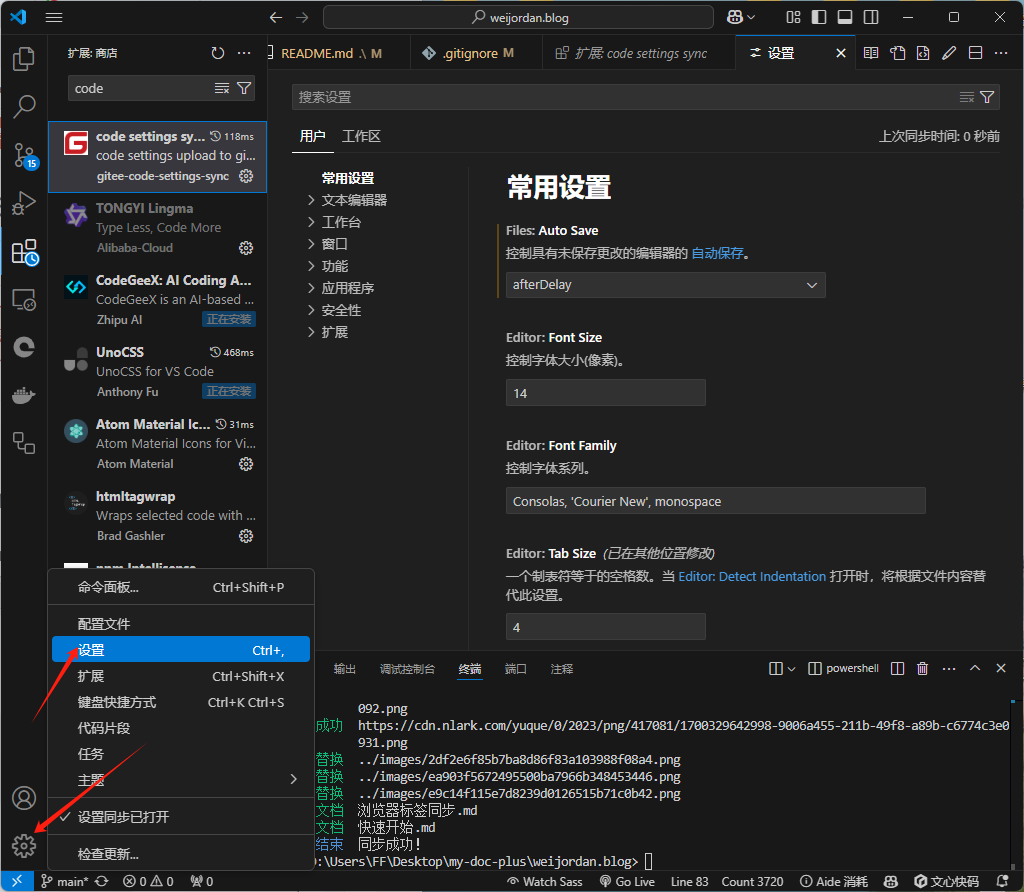Open the Explorer view in activity bar
This screenshot has height=892, width=1024.
coord(24,59)
